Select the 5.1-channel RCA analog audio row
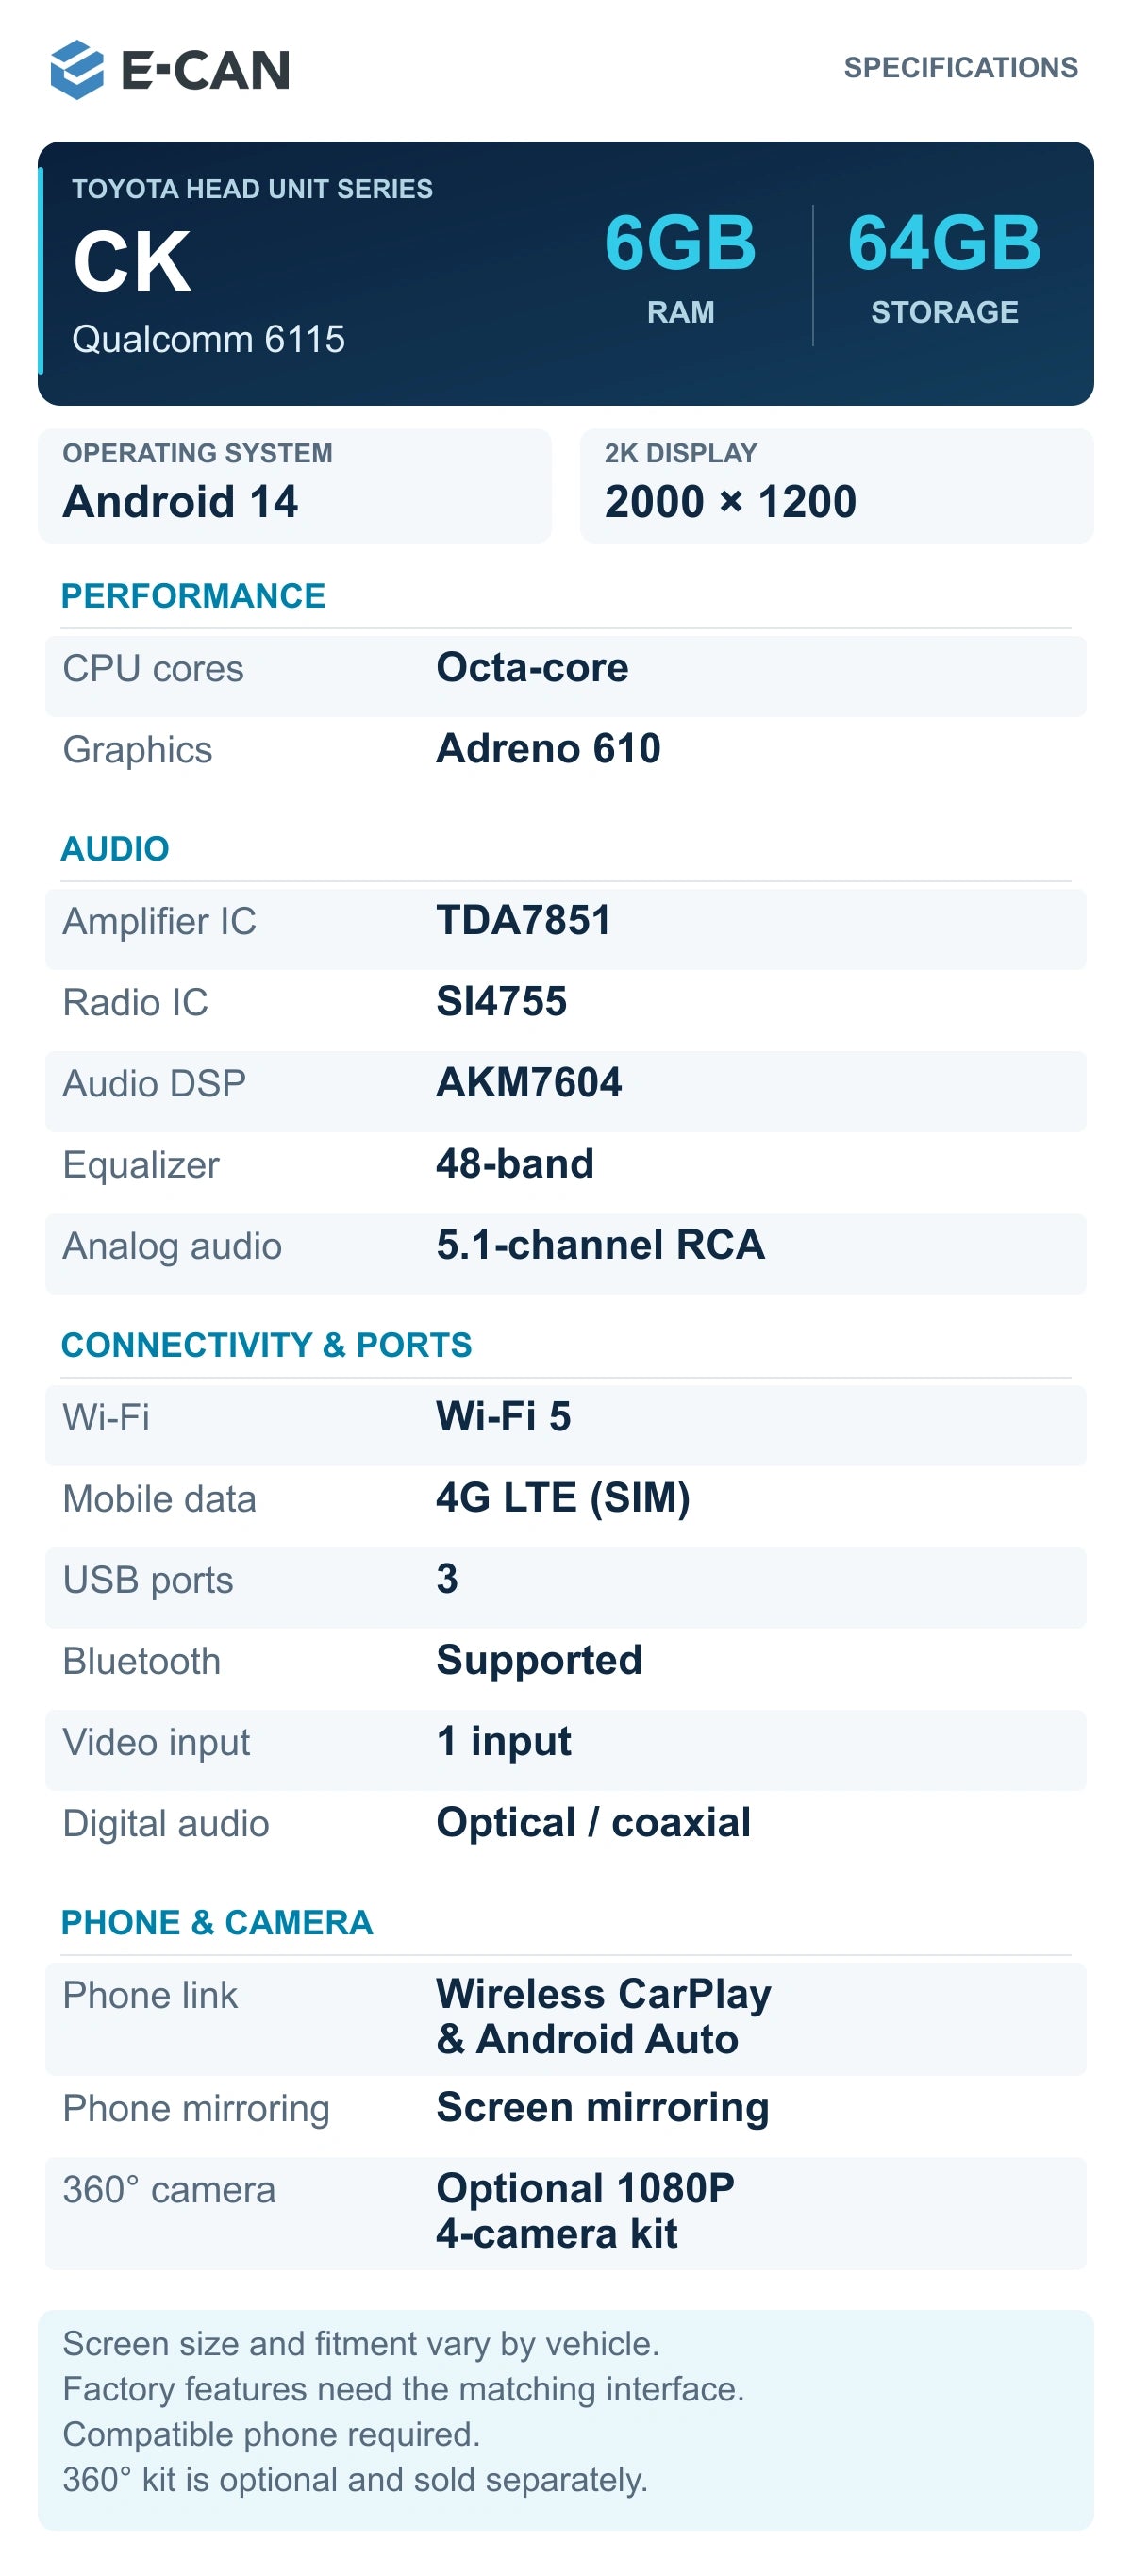The width and height of the screenshot is (1132, 2576). coord(566,1253)
